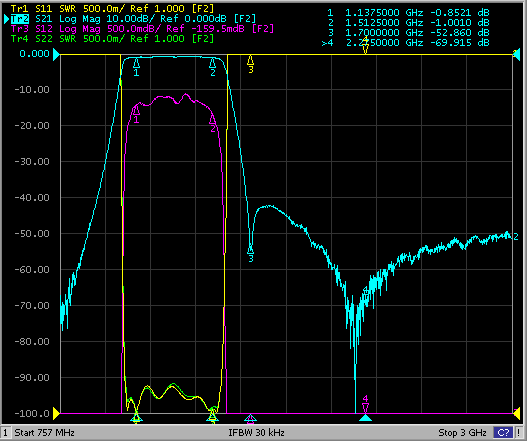Click the Start 757 MHz frequency field
The image size is (527, 441).
tap(44, 432)
